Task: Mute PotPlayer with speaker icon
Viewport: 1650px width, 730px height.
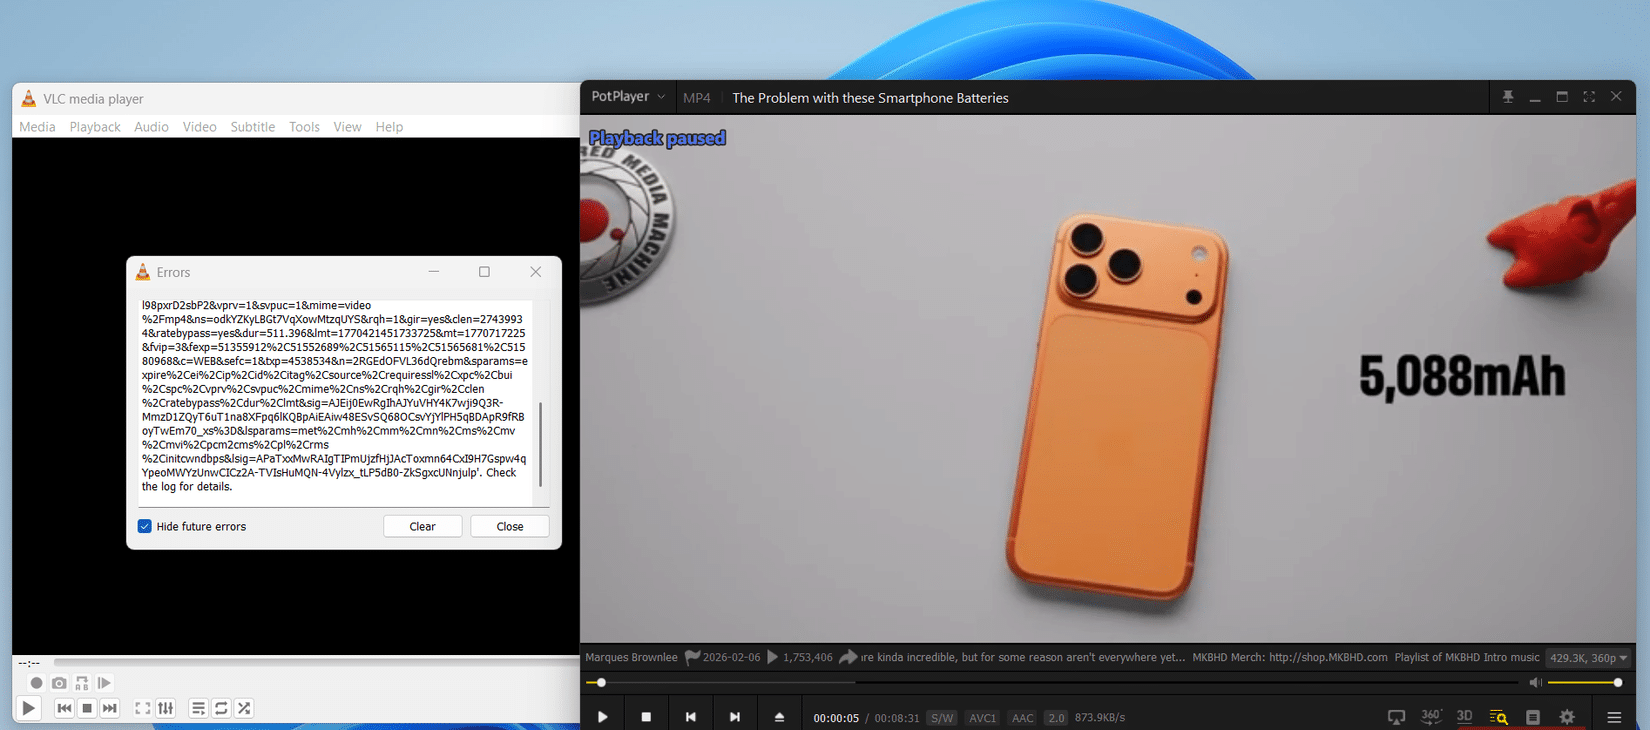Action: tap(1535, 682)
